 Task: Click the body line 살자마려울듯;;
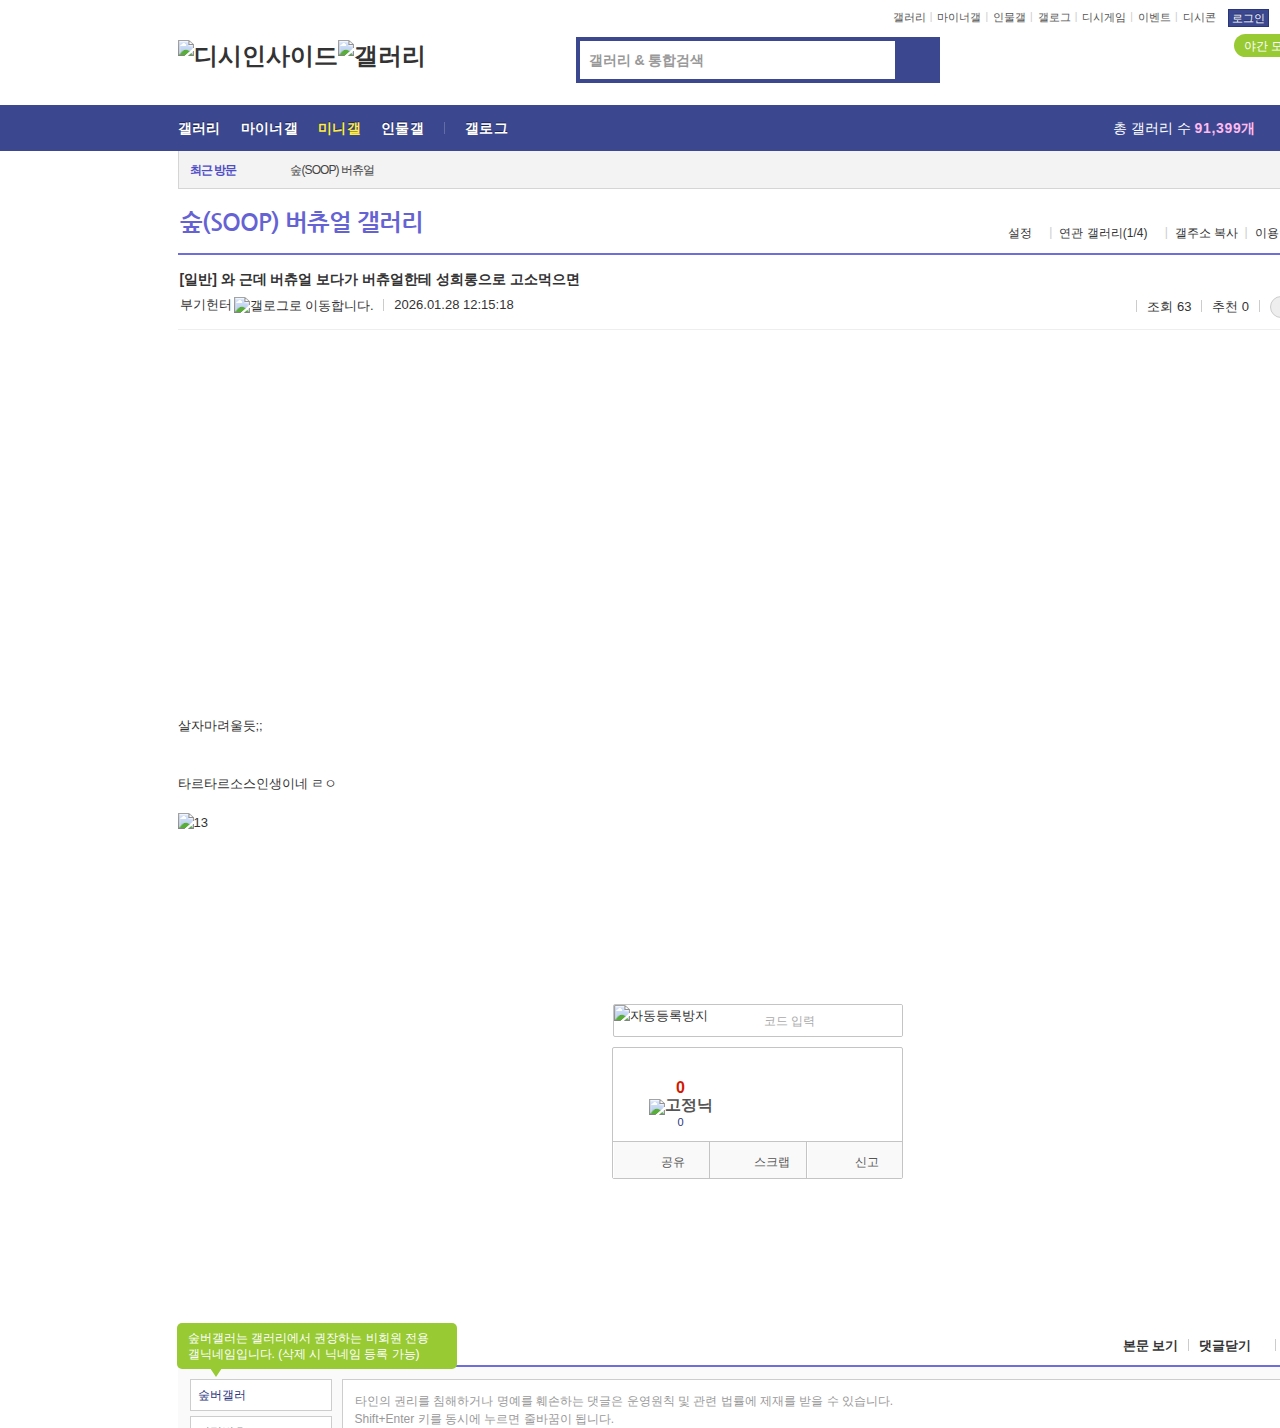click(220, 726)
